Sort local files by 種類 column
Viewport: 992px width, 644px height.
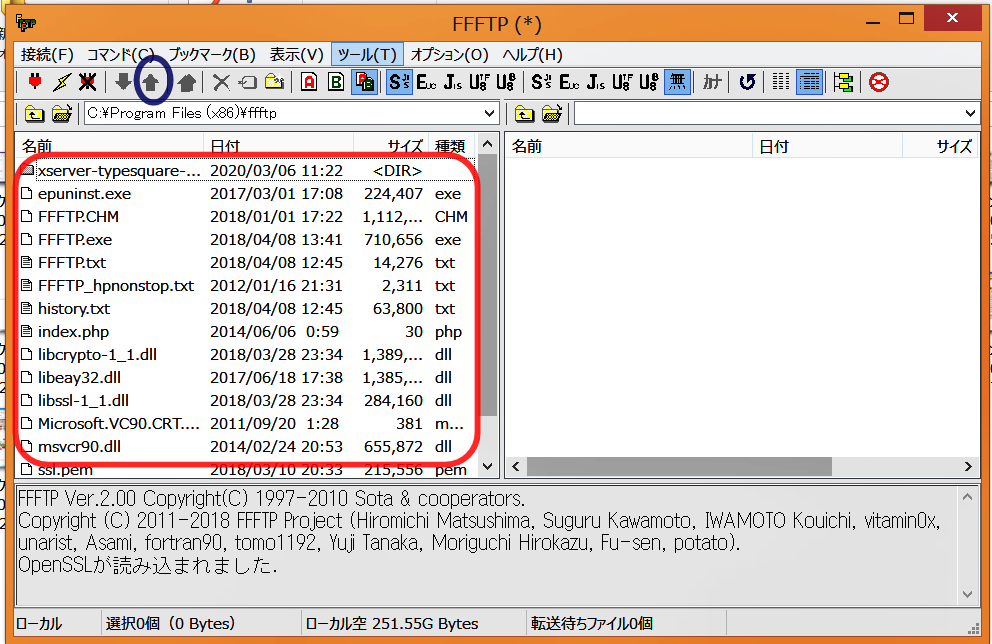coord(451,146)
